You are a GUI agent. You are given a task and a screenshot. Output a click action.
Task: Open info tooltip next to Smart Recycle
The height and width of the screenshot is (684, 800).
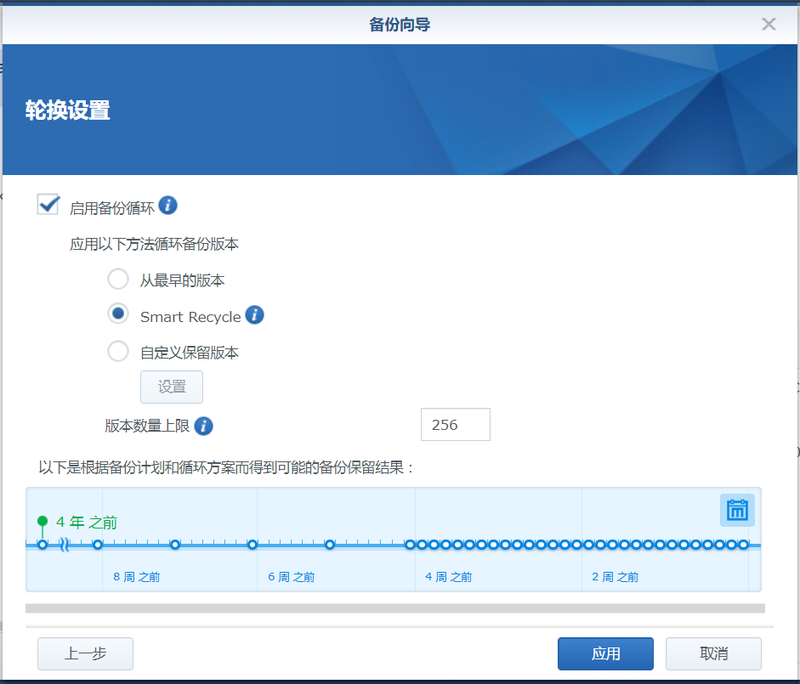254,316
